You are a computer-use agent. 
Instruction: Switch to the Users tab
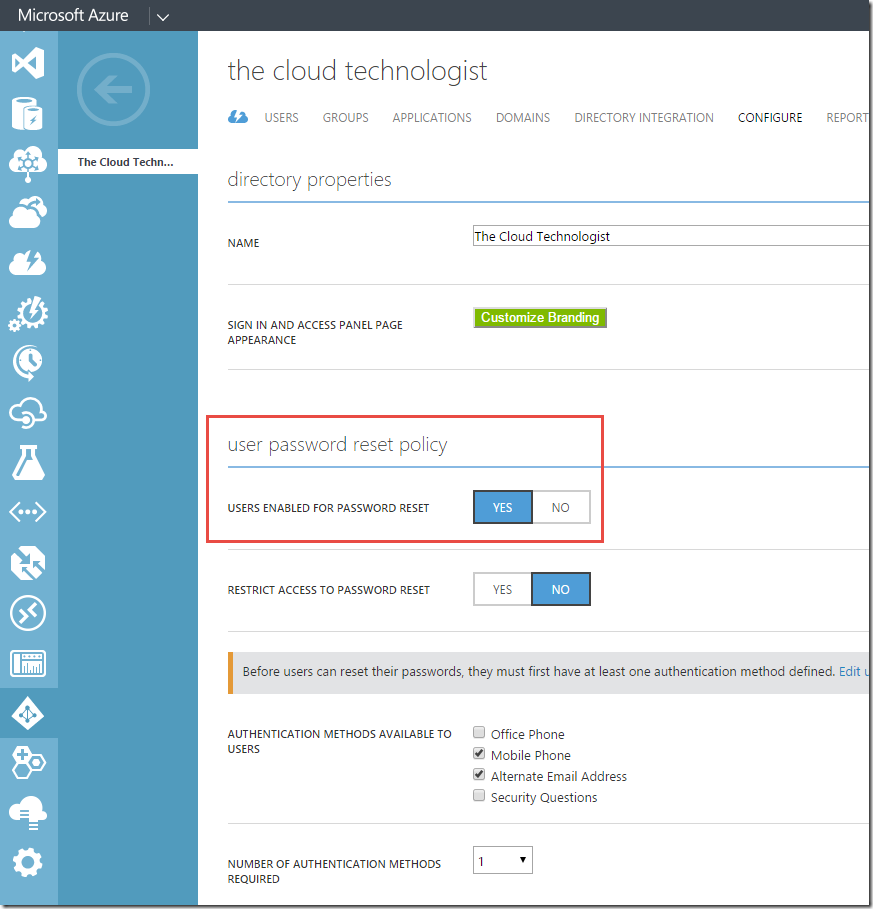click(282, 118)
